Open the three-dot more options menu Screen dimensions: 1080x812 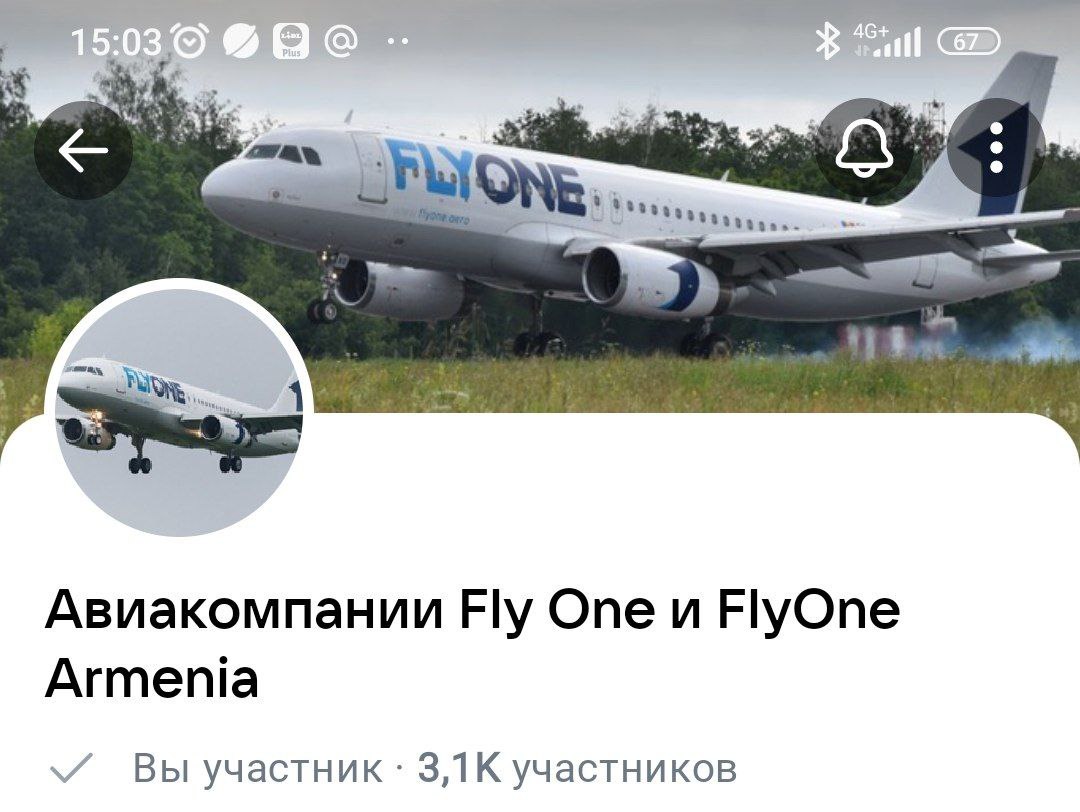[996, 149]
